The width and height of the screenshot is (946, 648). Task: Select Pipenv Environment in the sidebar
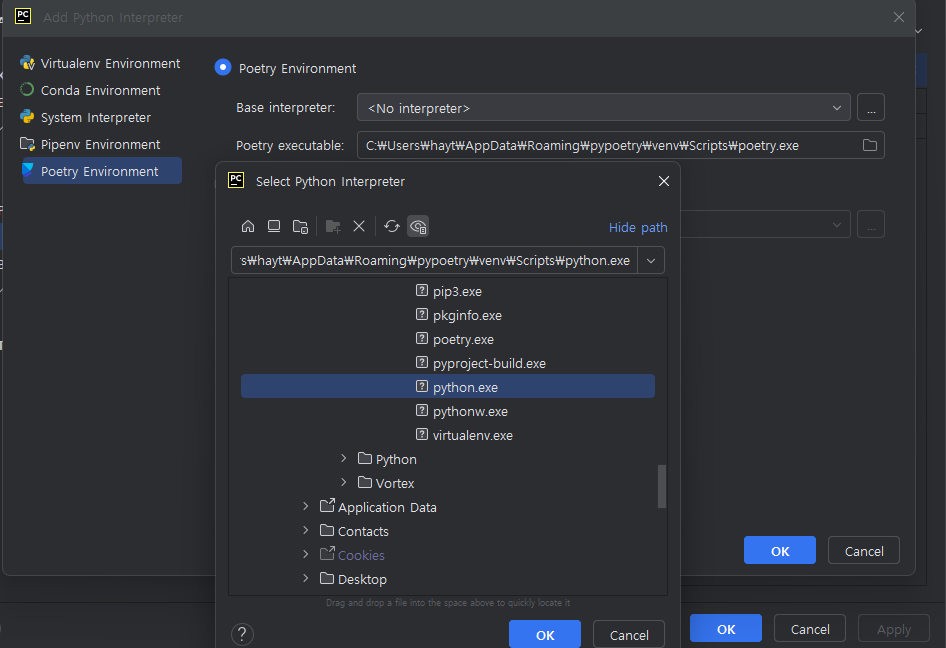101,145
